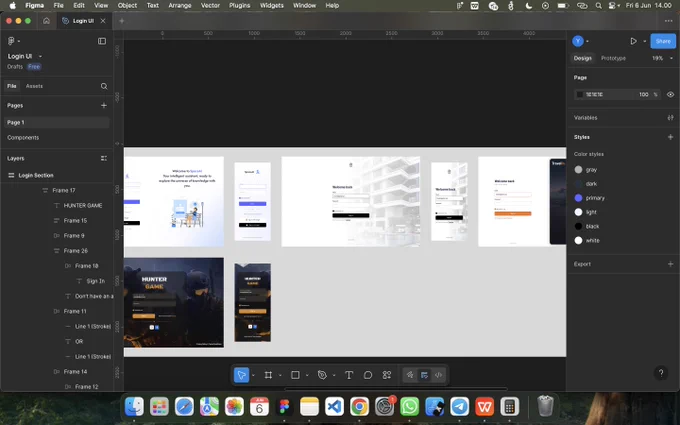Open the Plugins menu
The image size is (680, 425).
239,6
